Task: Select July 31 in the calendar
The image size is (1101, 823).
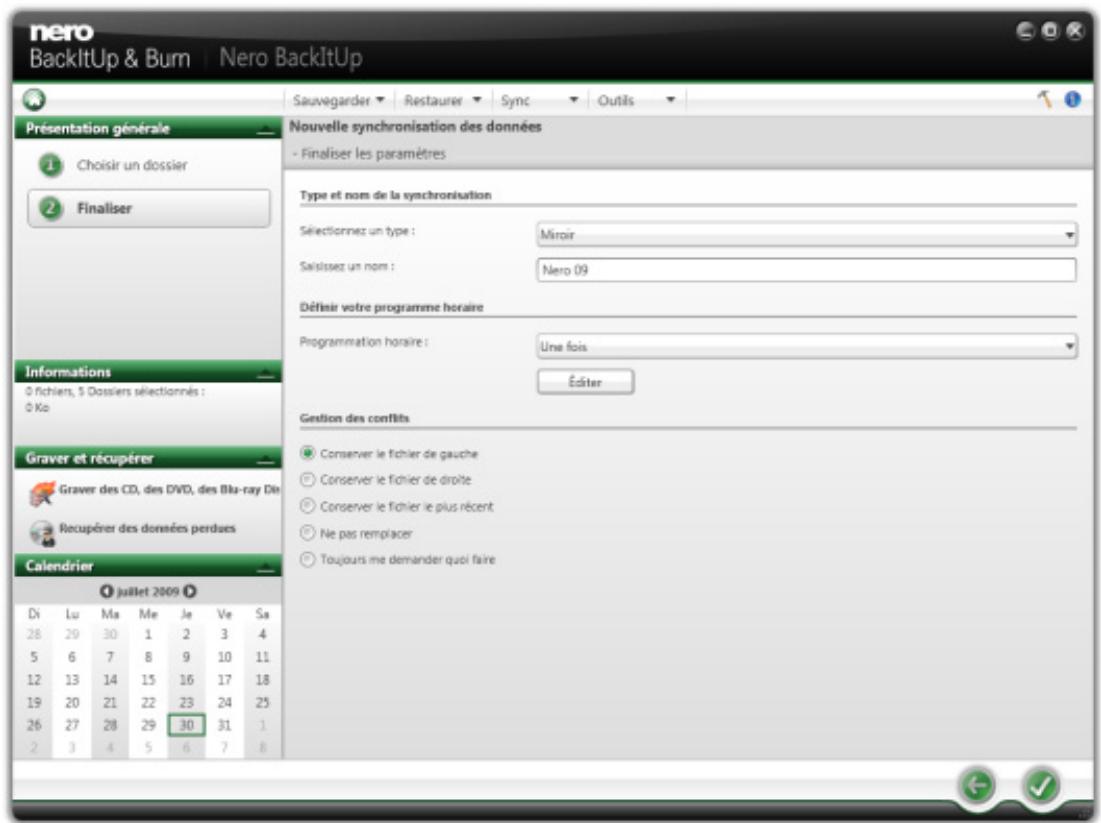Action: click(x=224, y=725)
